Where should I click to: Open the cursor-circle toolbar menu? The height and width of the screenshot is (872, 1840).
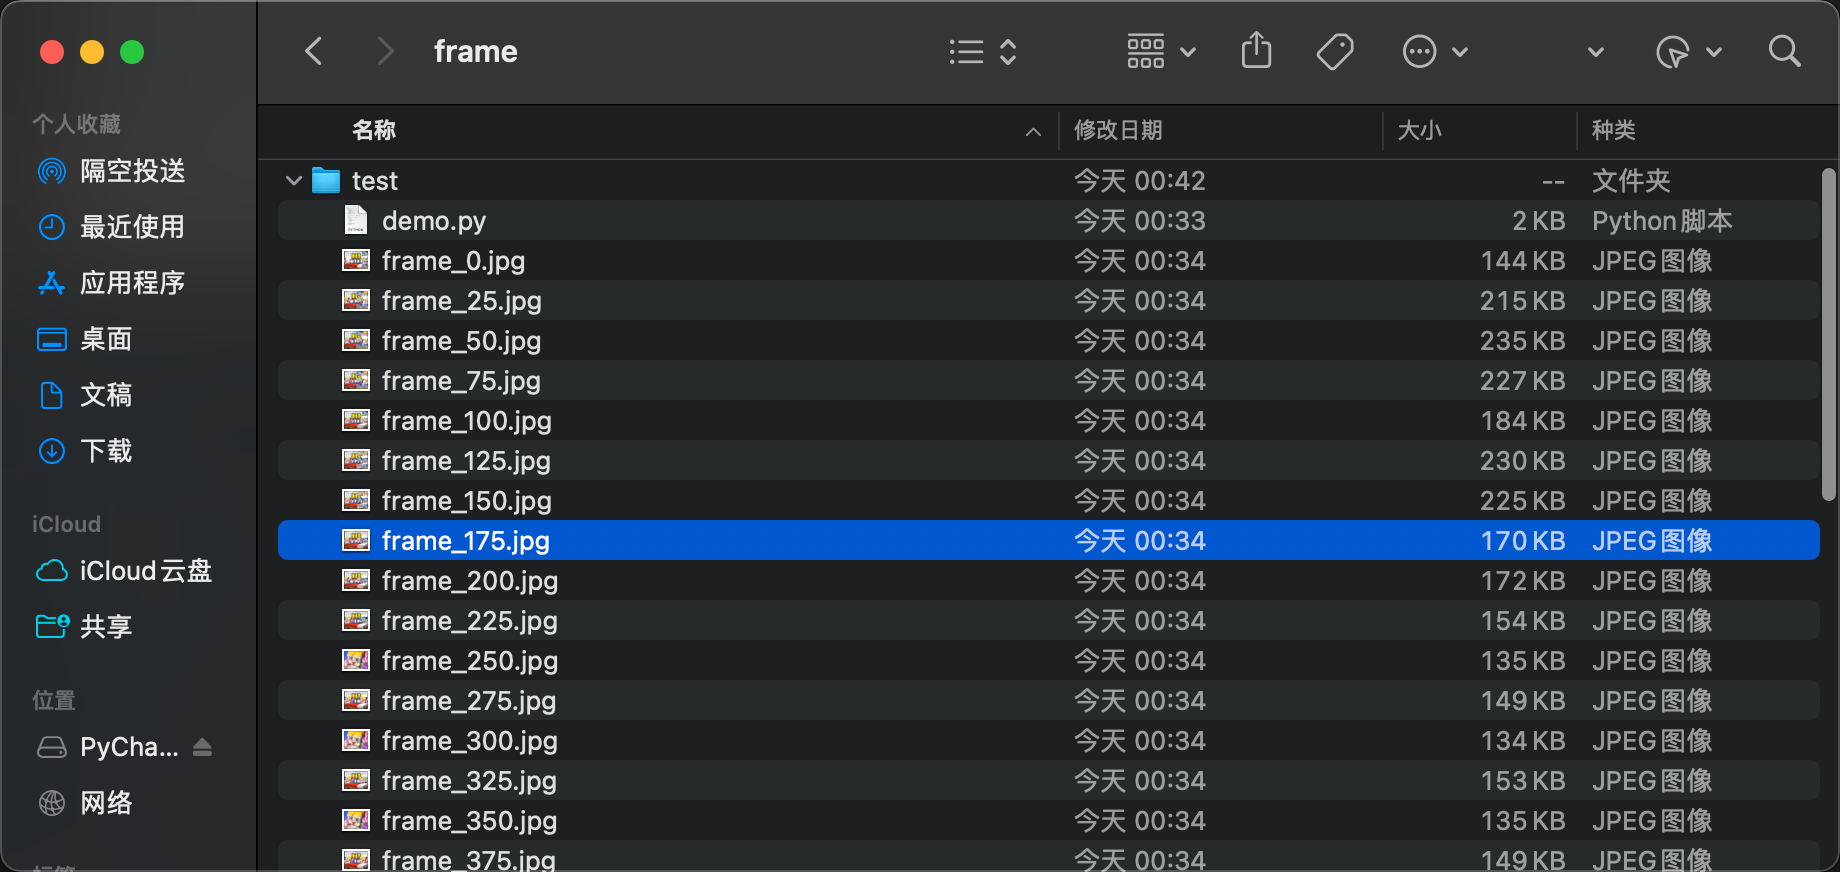tap(1689, 52)
